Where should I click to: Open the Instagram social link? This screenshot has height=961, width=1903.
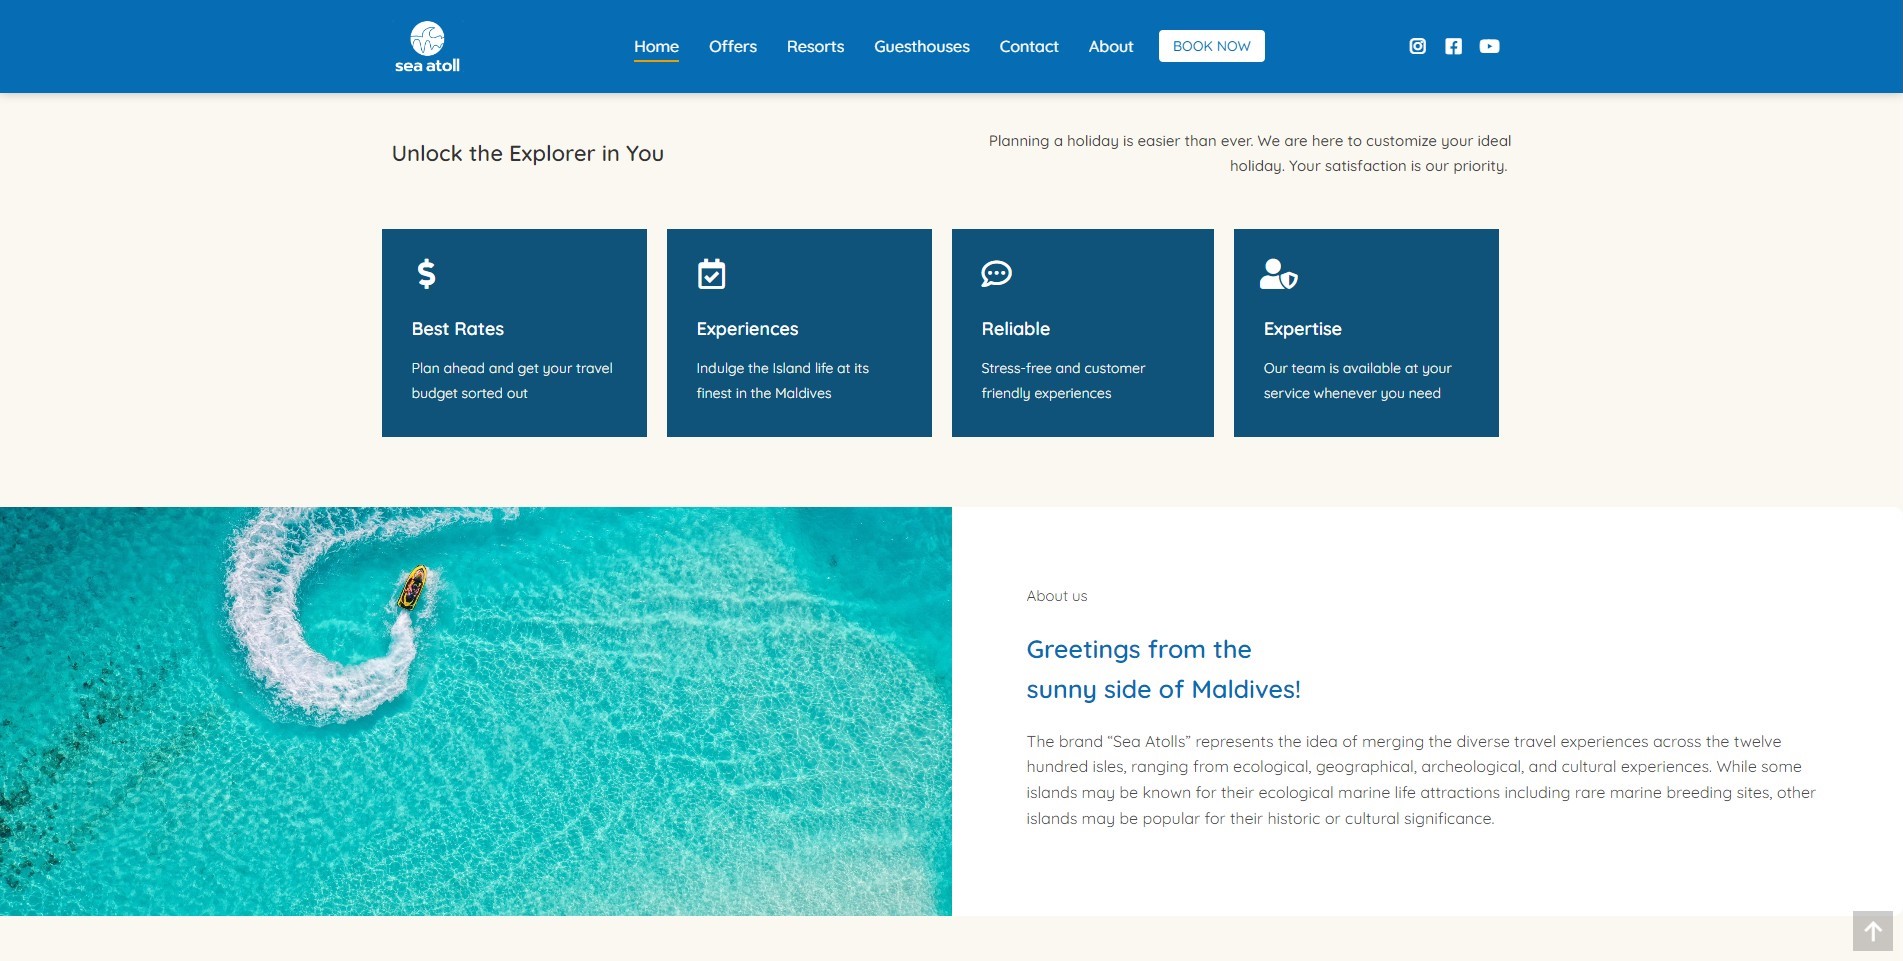[x=1417, y=46]
